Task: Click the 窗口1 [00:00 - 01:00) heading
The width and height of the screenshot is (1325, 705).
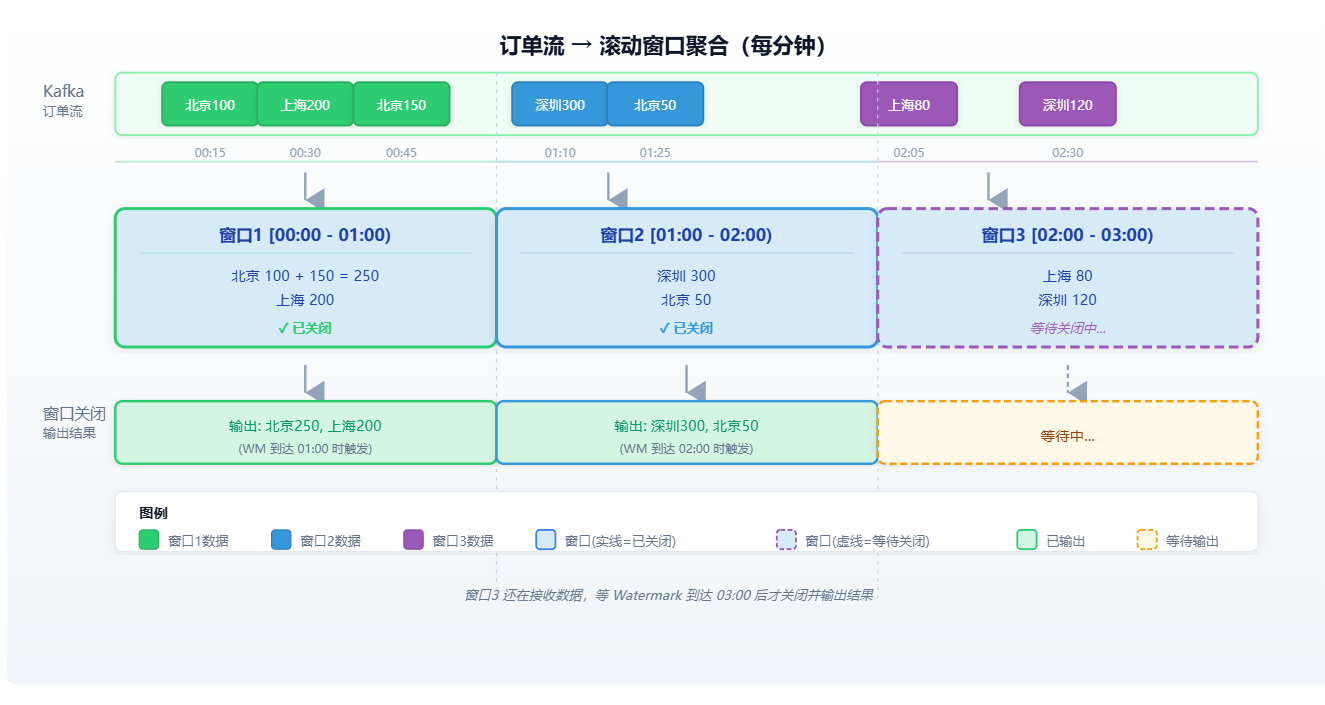Action: coord(305,236)
